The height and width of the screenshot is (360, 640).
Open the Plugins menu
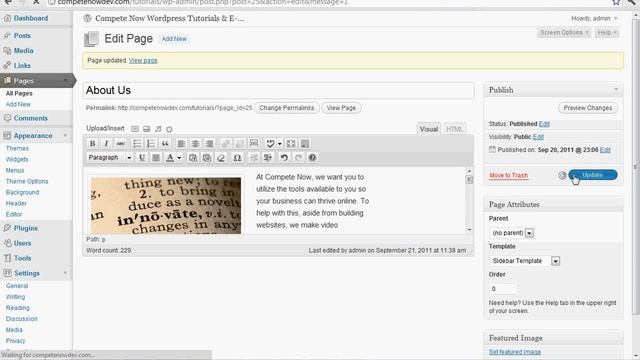click(26, 228)
